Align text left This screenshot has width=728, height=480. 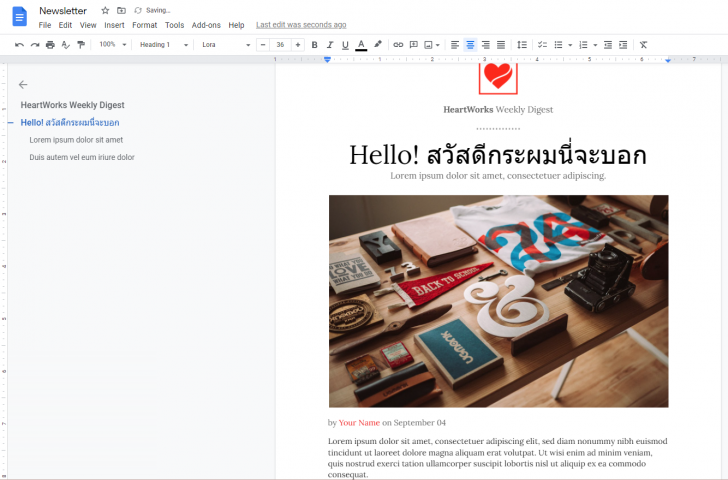455,45
